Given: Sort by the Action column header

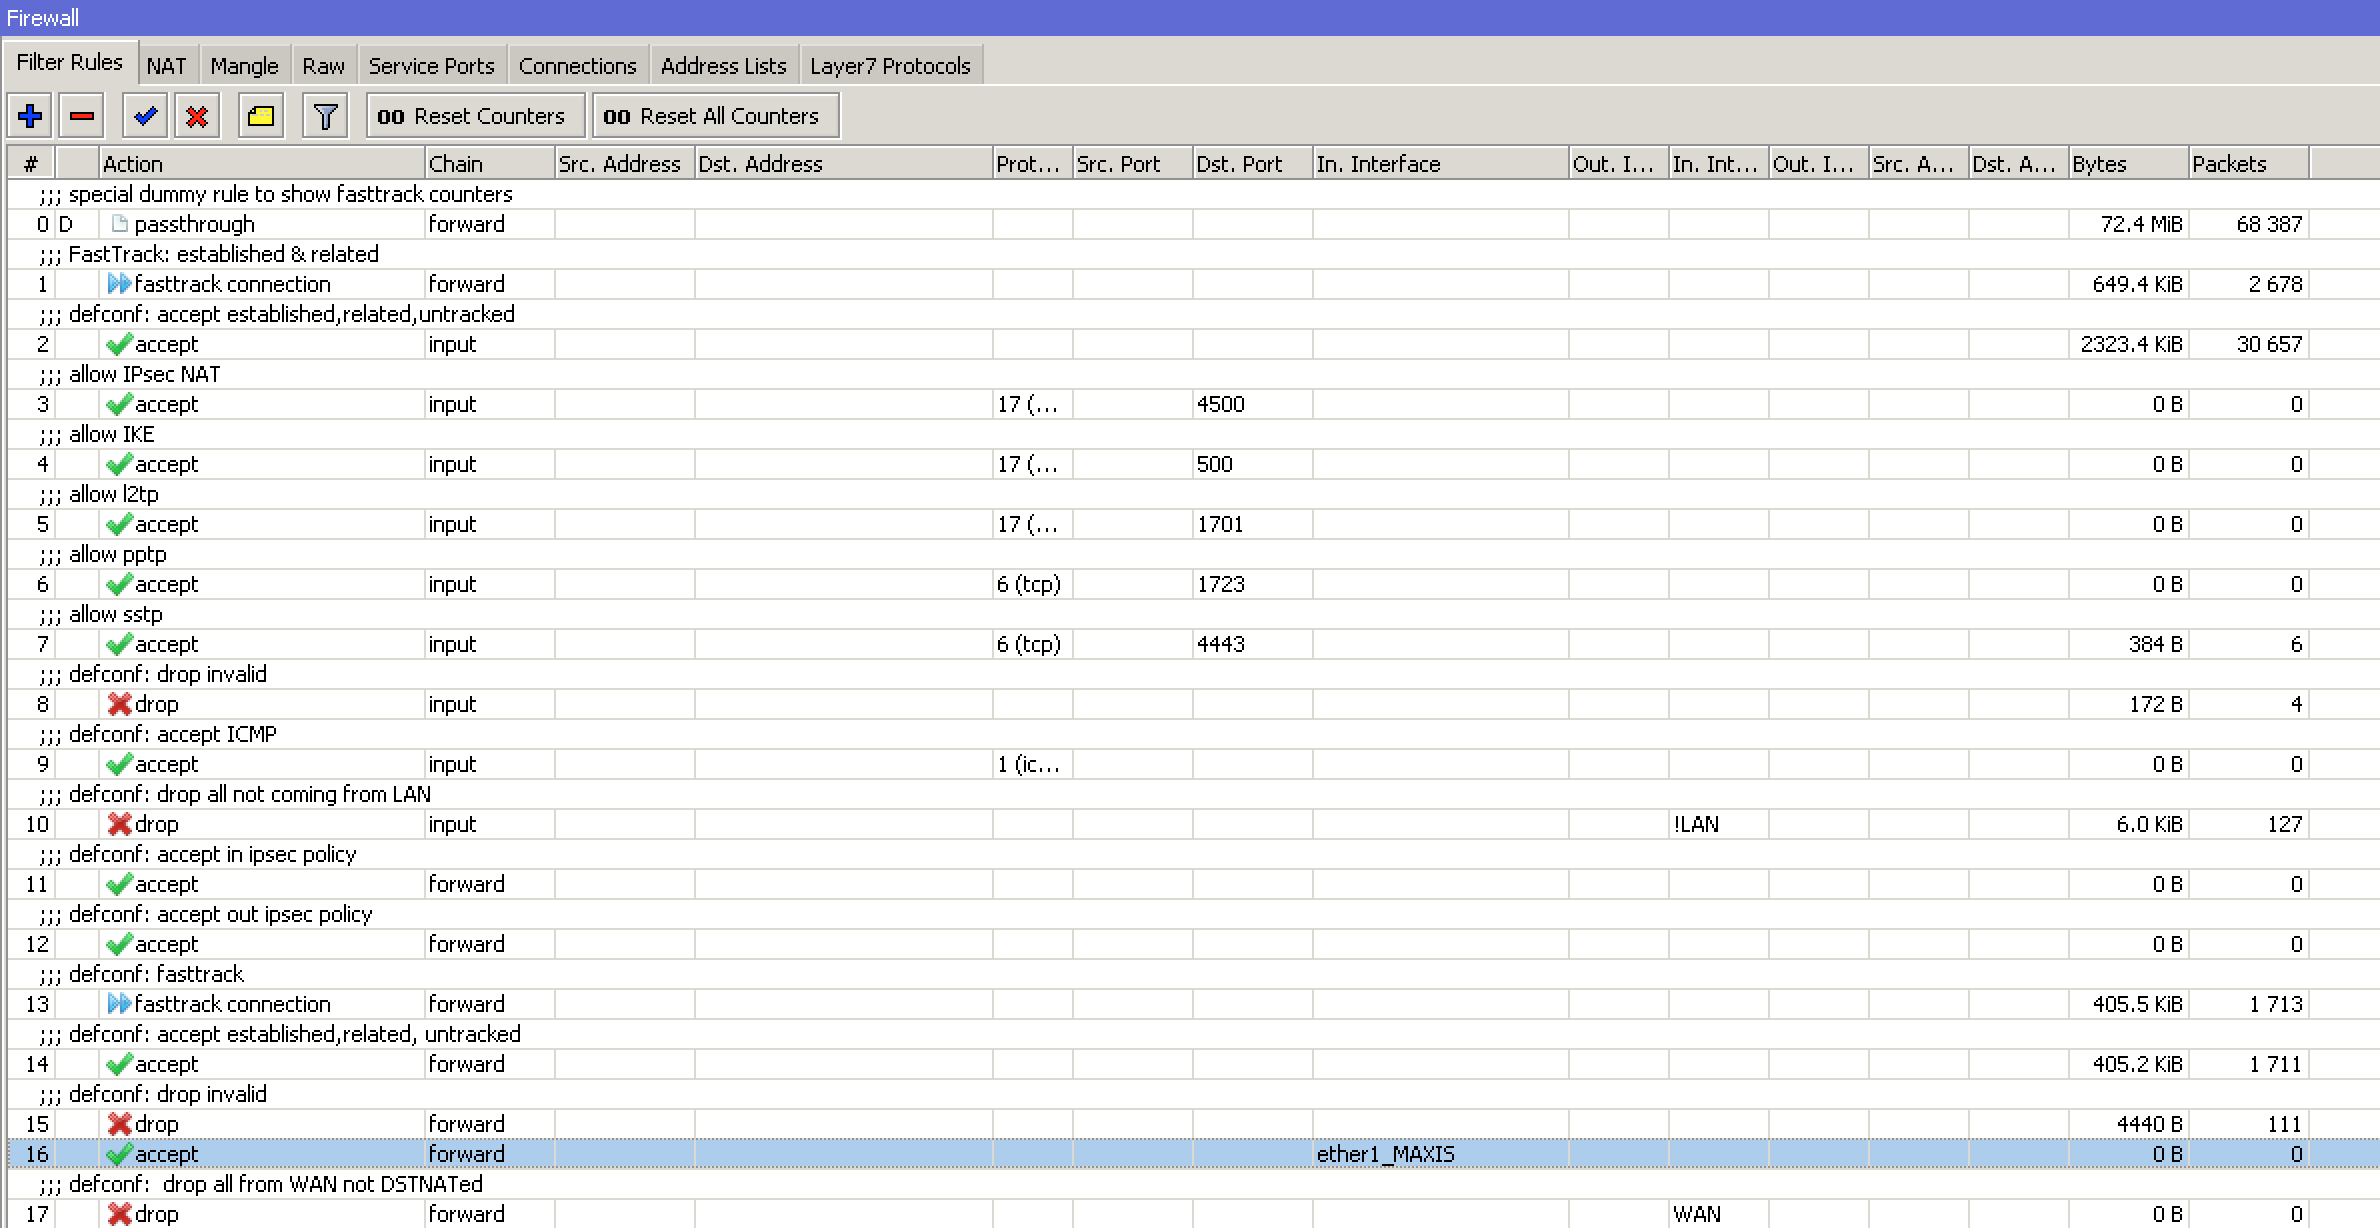Looking at the screenshot, I should pos(261,164).
